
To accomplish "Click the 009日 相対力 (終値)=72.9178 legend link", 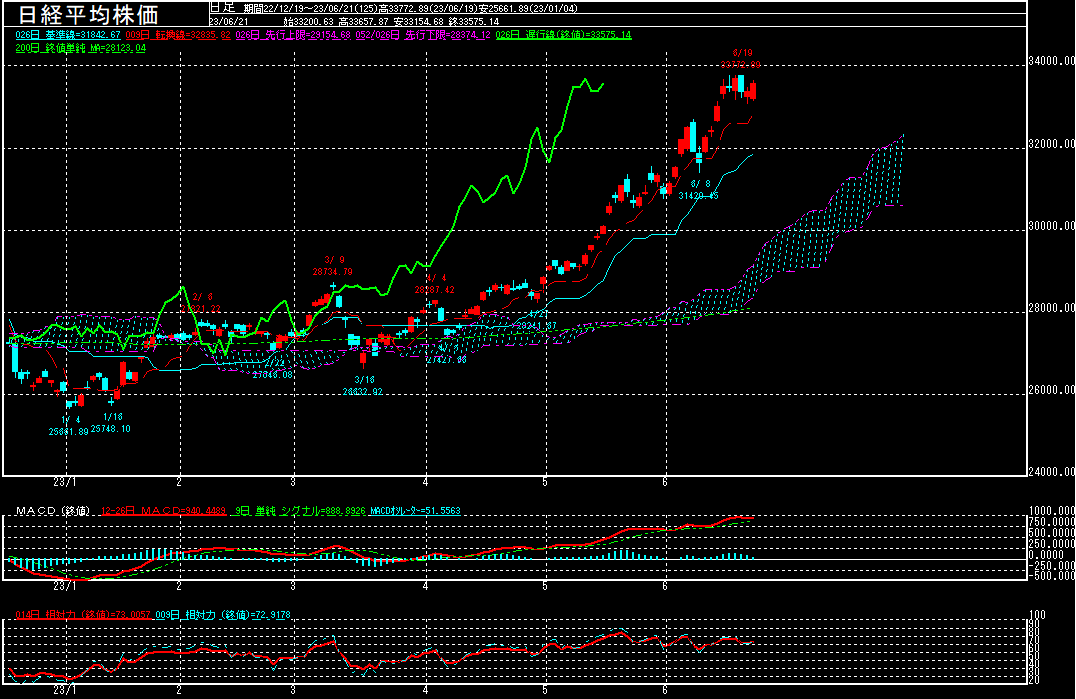I will click(223, 615).
